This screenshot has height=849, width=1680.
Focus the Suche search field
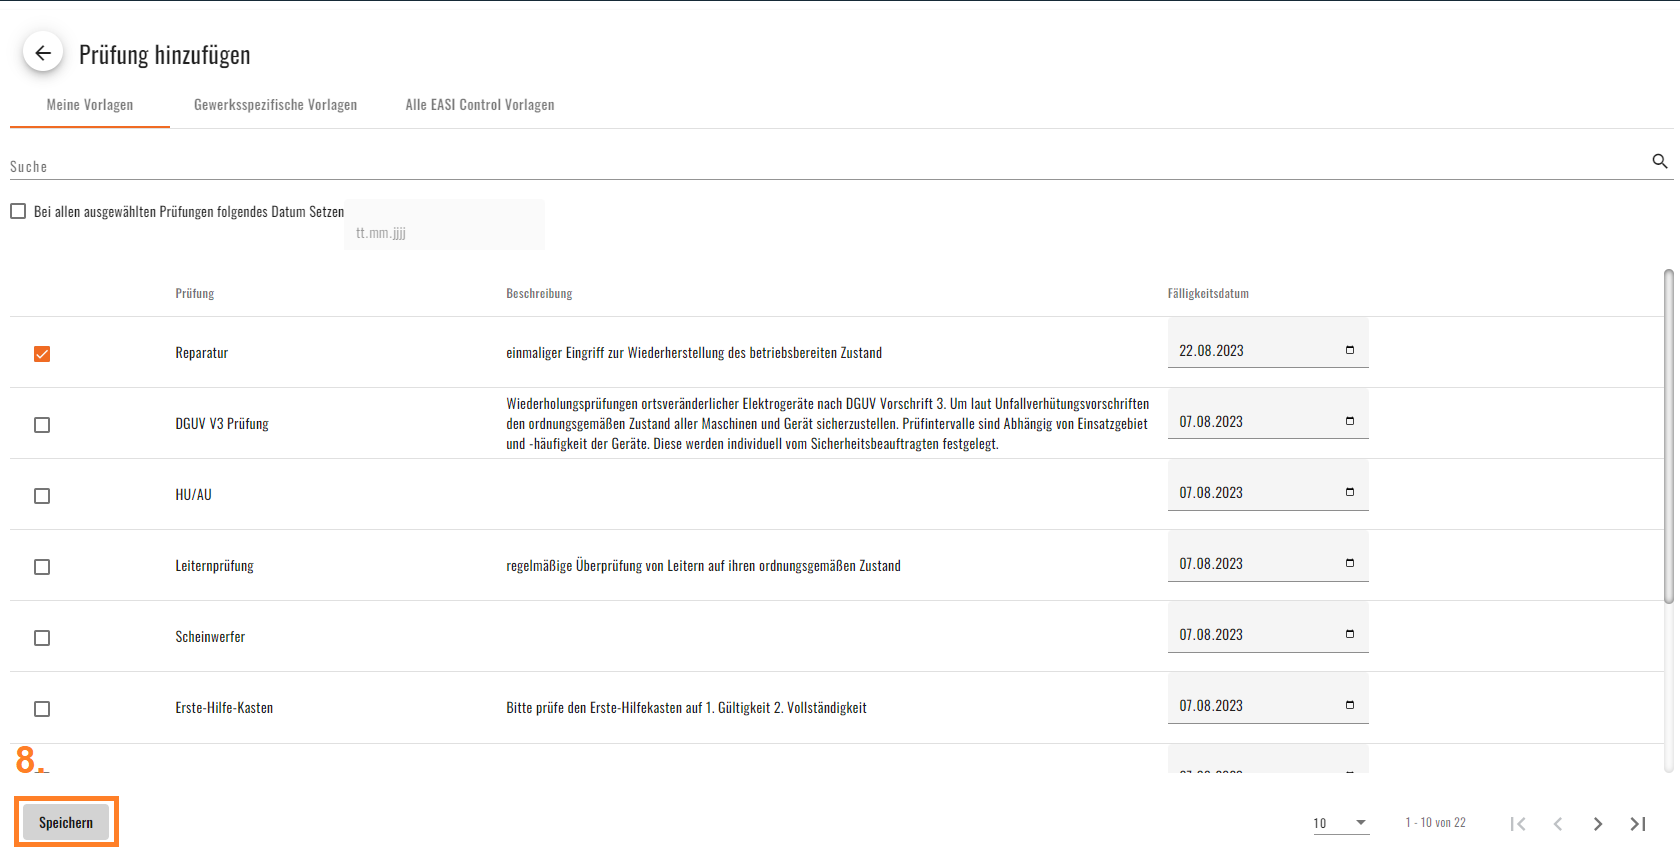click(x=828, y=166)
